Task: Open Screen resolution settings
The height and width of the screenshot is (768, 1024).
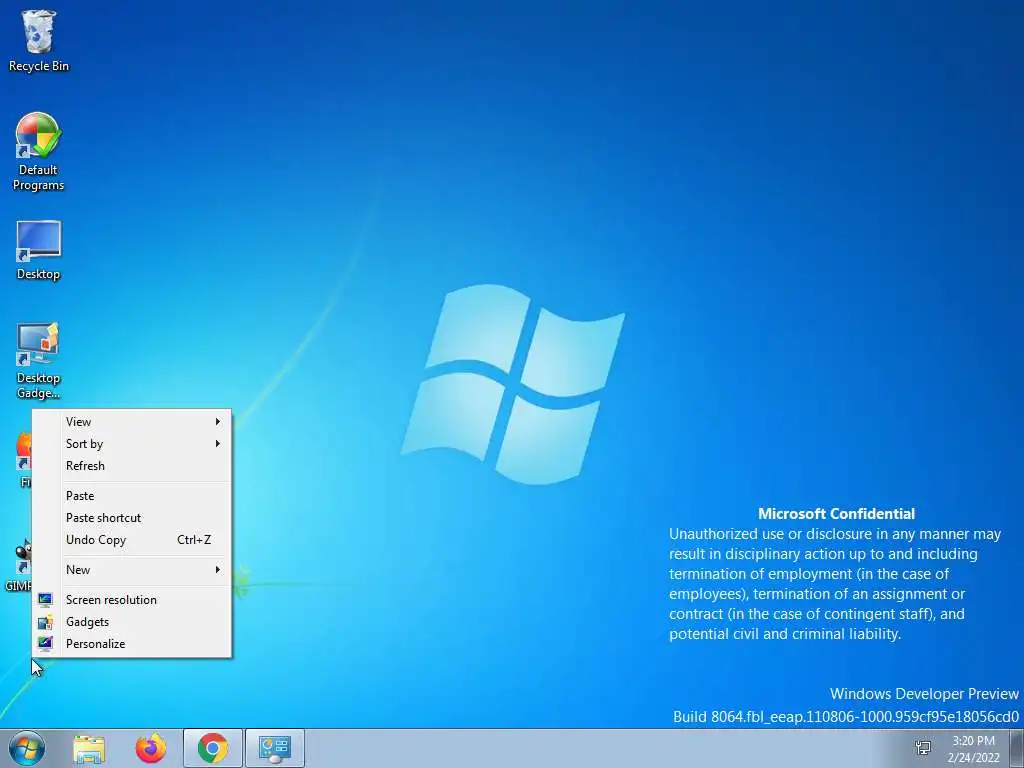Action: click(x=132, y=600)
